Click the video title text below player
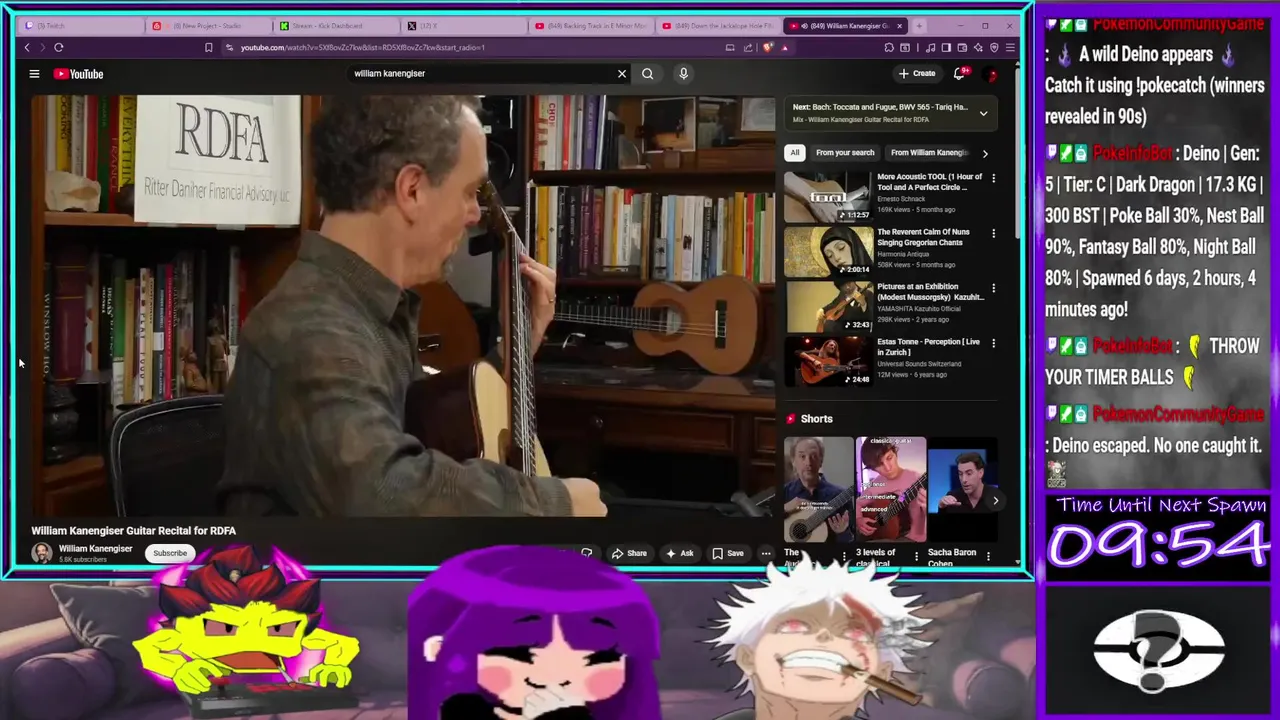Image resolution: width=1280 pixels, height=720 pixels. pos(133,531)
